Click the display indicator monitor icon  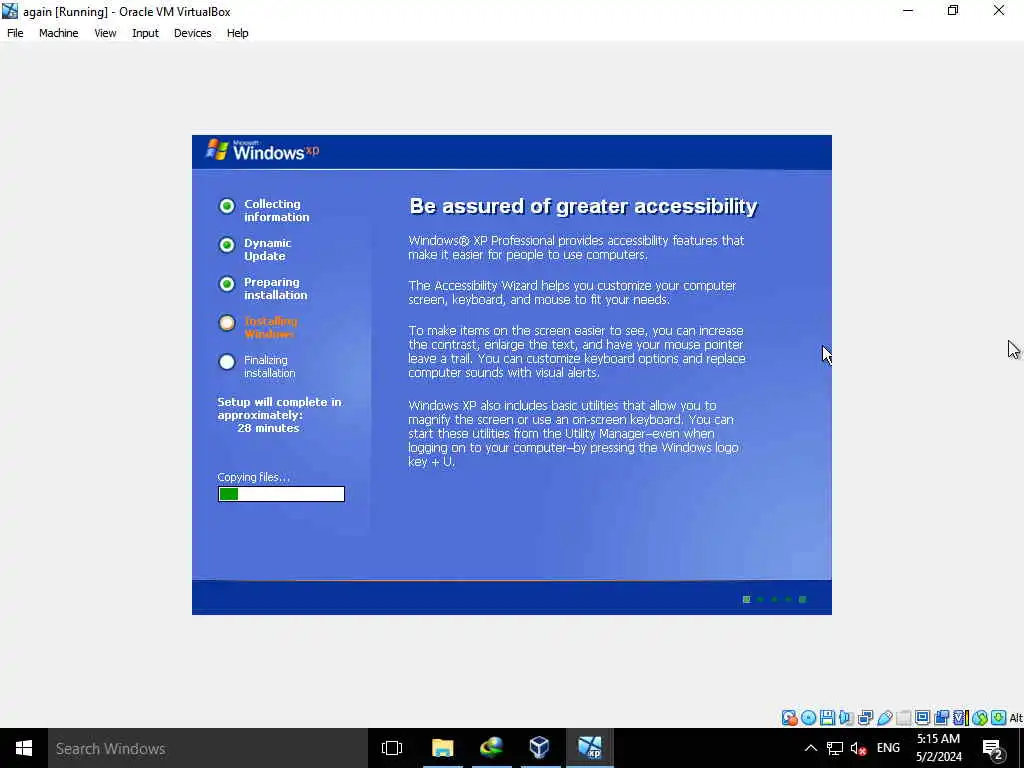922,718
